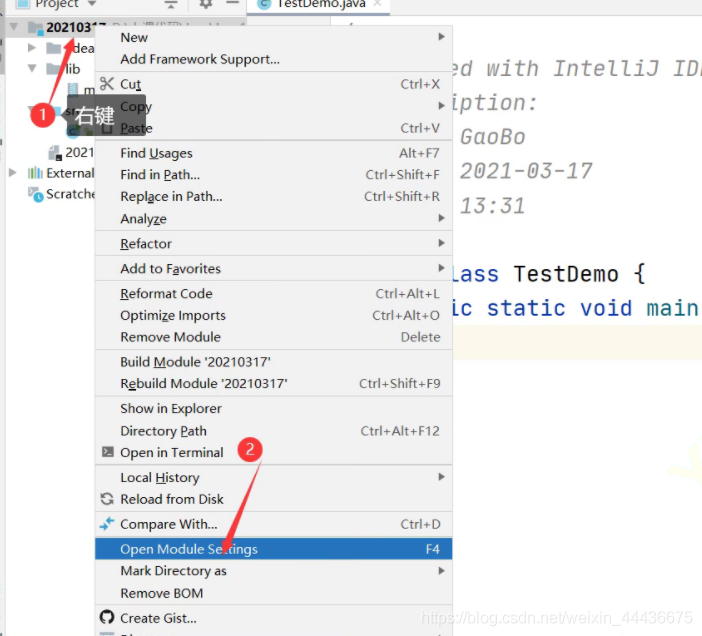Select the lib folder in project tree
702x636 pixels.
(x=73, y=68)
